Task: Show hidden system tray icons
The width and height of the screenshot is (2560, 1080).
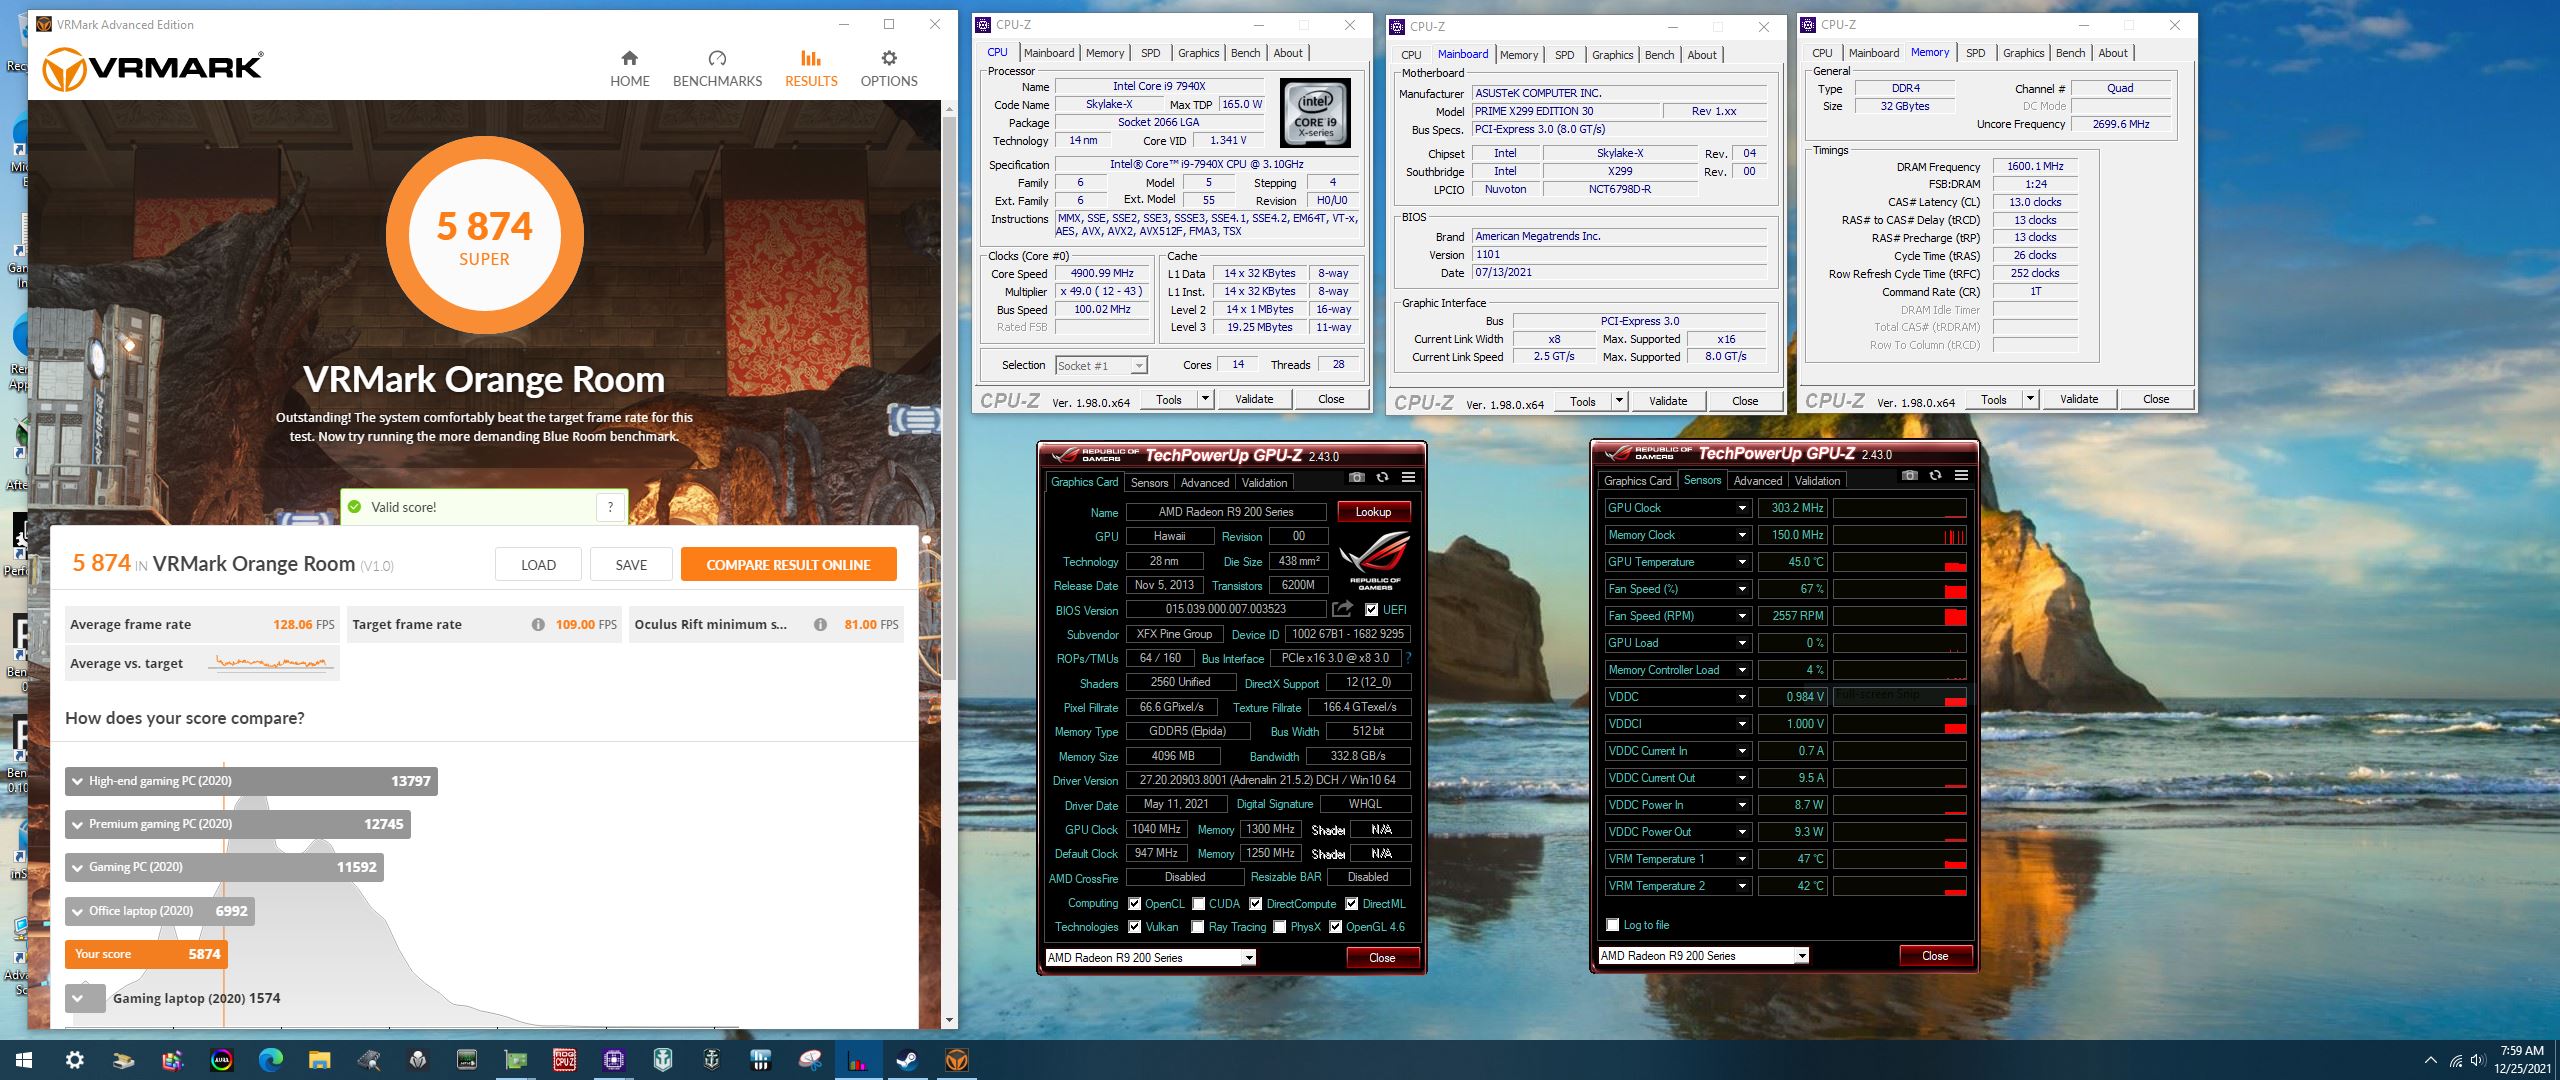Action: pyautogui.click(x=2431, y=1060)
